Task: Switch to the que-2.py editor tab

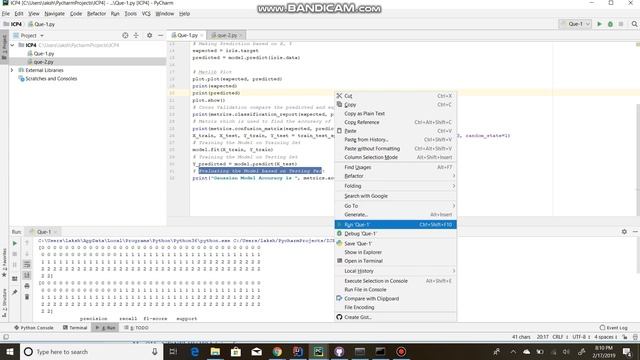Action: (x=227, y=36)
